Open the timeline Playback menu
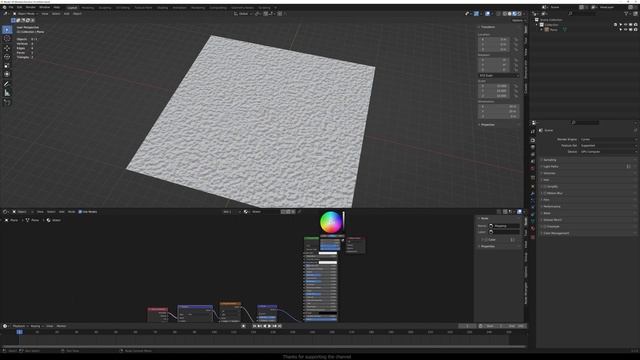The width and height of the screenshot is (640, 360). [19, 326]
